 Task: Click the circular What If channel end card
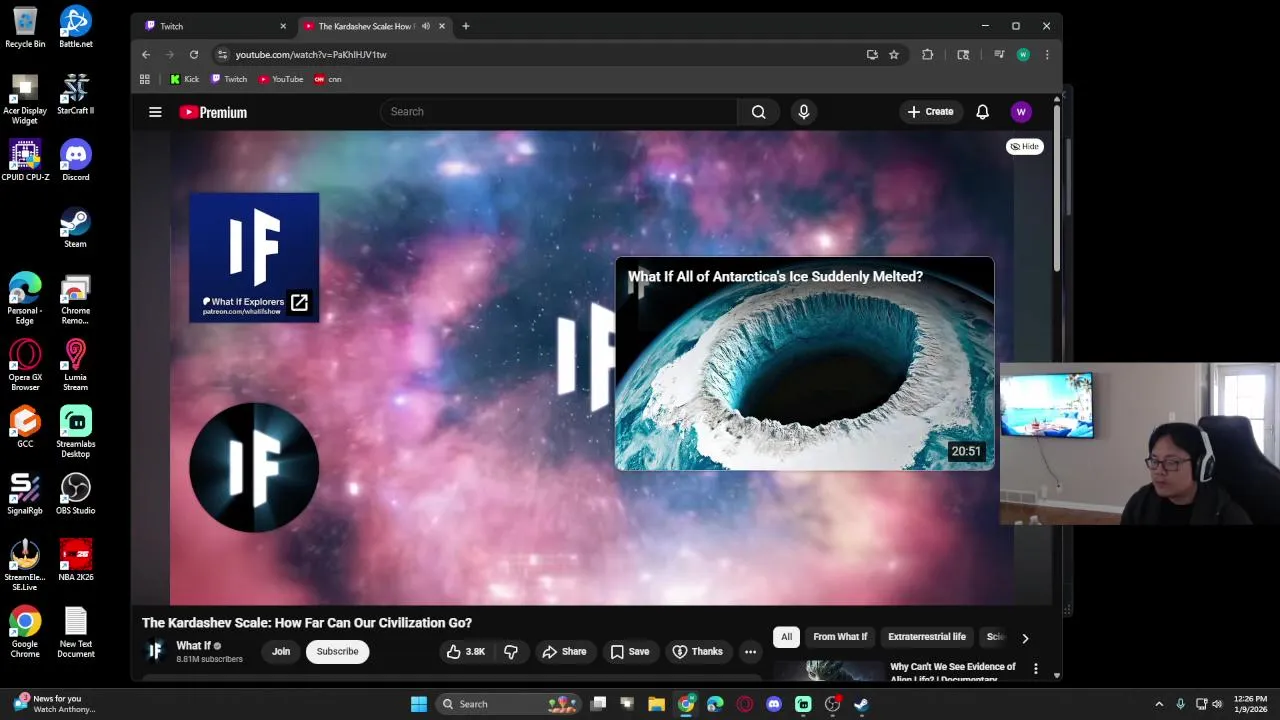pos(254,467)
